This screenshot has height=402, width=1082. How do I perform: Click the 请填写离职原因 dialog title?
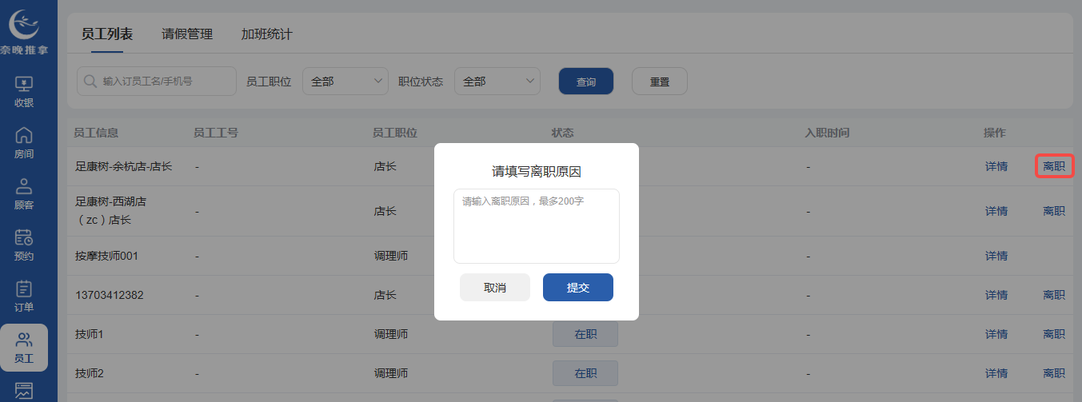click(536, 172)
